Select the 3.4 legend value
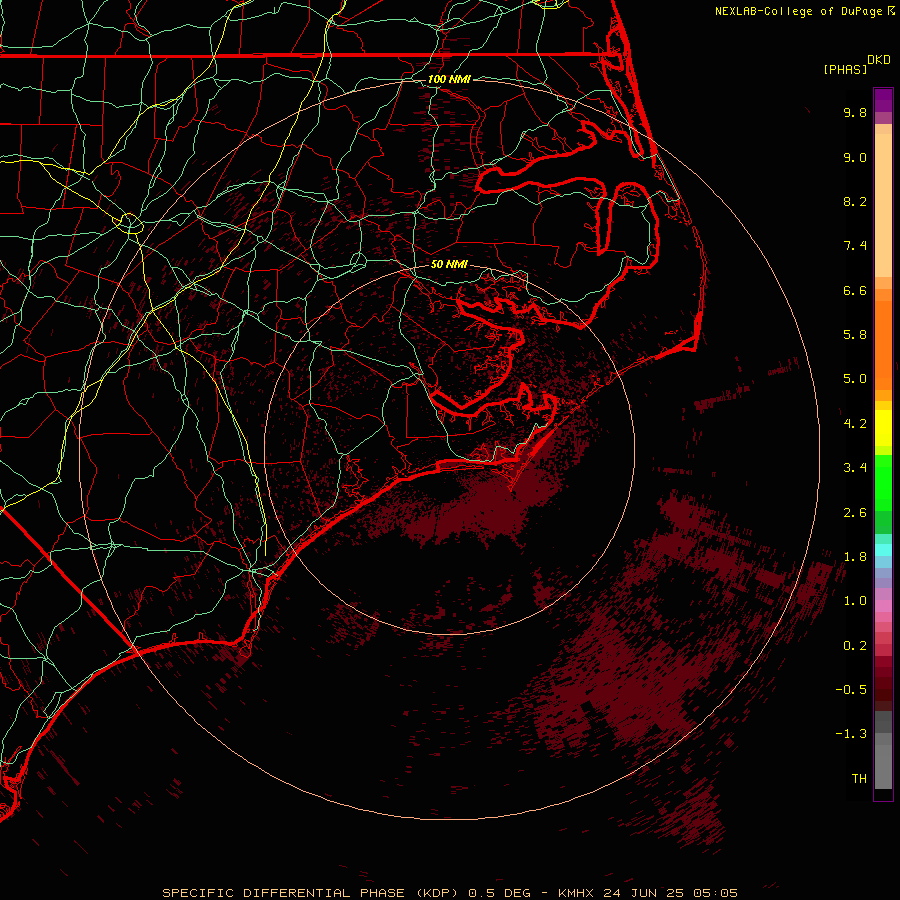Image resolution: width=900 pixels, height=900 pixels. coord(855,468)
